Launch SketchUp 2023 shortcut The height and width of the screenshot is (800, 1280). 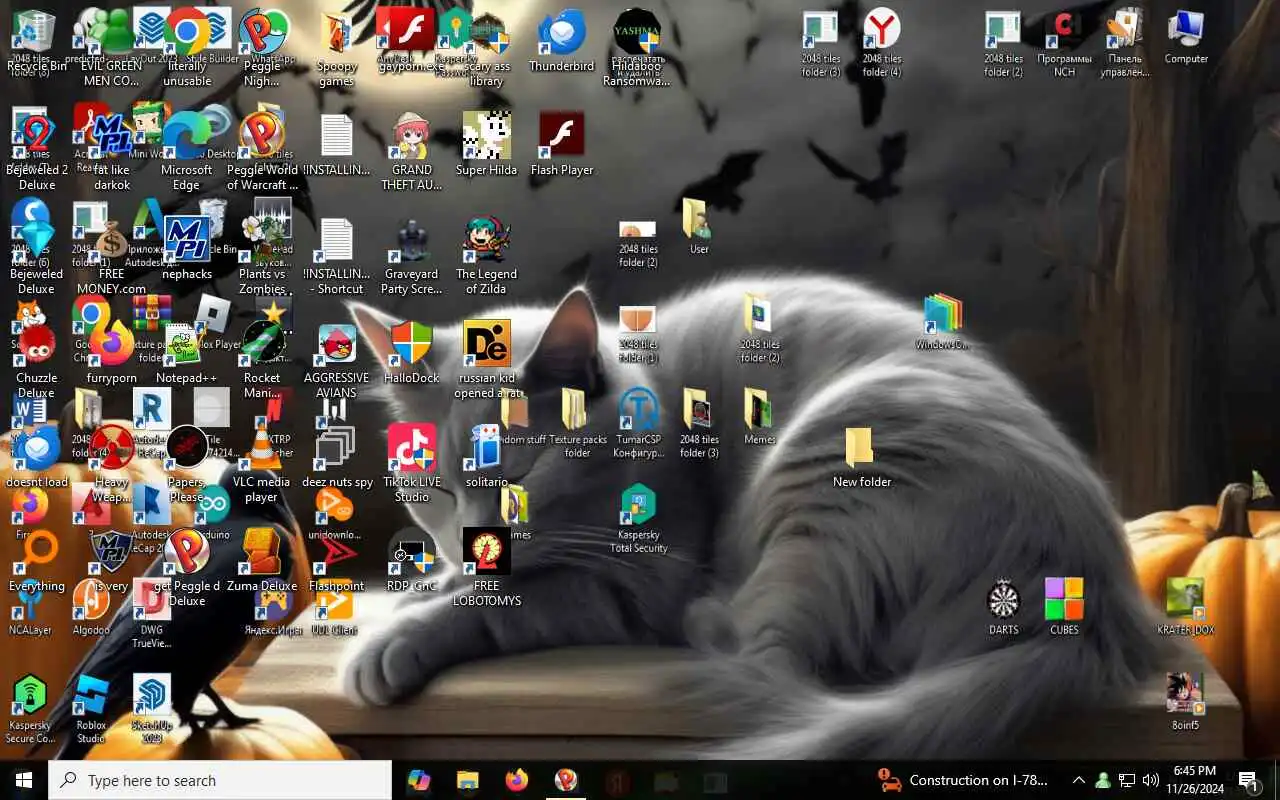tap(152, 708)
